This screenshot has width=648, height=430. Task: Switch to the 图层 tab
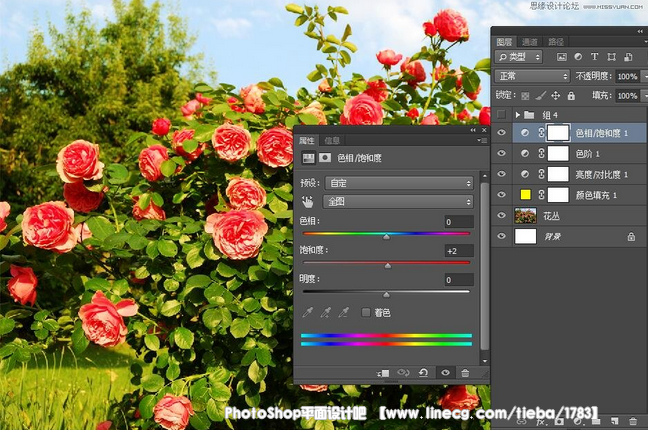pos(504,42)
